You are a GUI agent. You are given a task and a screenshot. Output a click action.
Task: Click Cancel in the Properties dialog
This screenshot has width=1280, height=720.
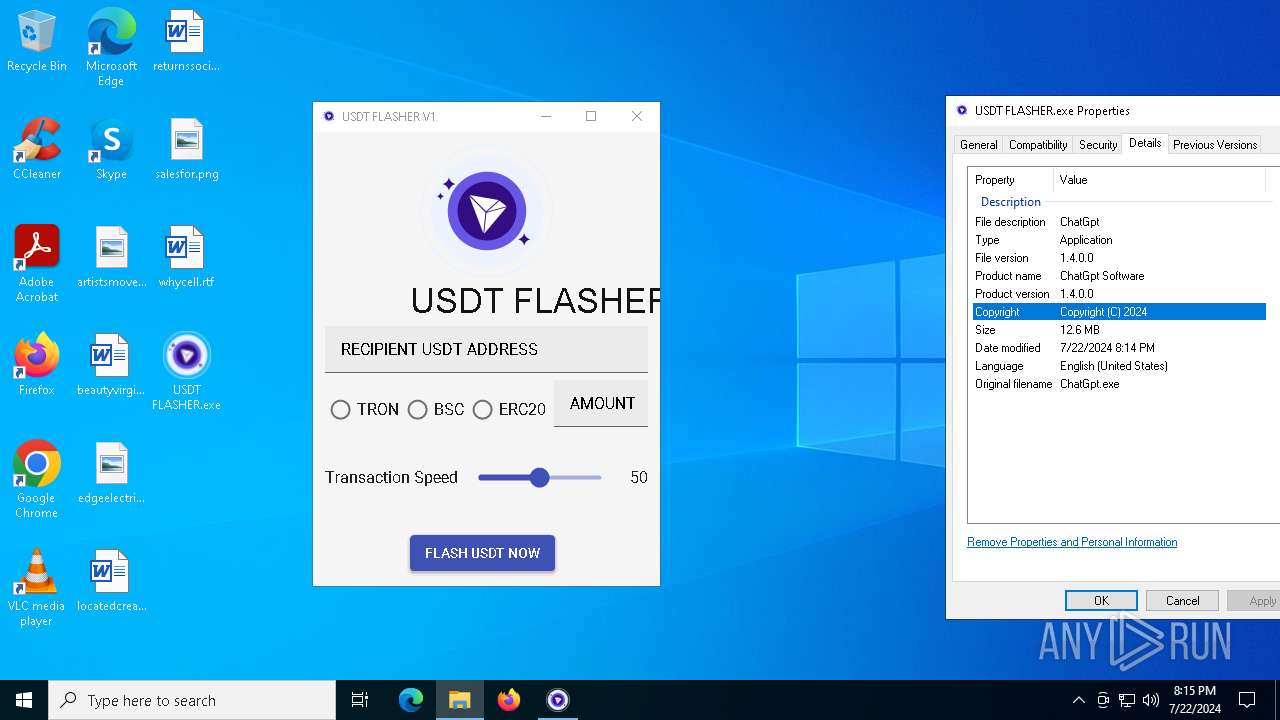(1182, 600)
